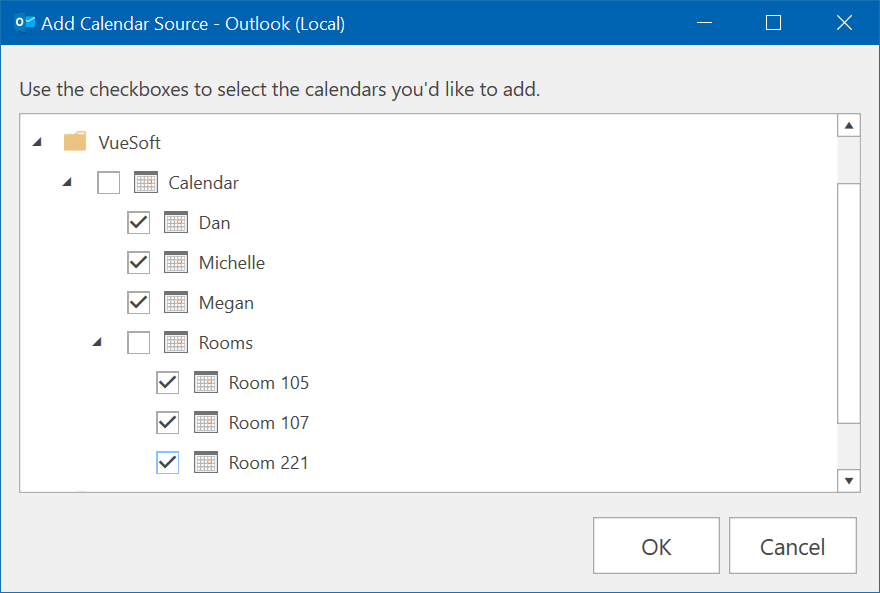
Task: Click the scrollbar down arrow
Action: [849, 481]
